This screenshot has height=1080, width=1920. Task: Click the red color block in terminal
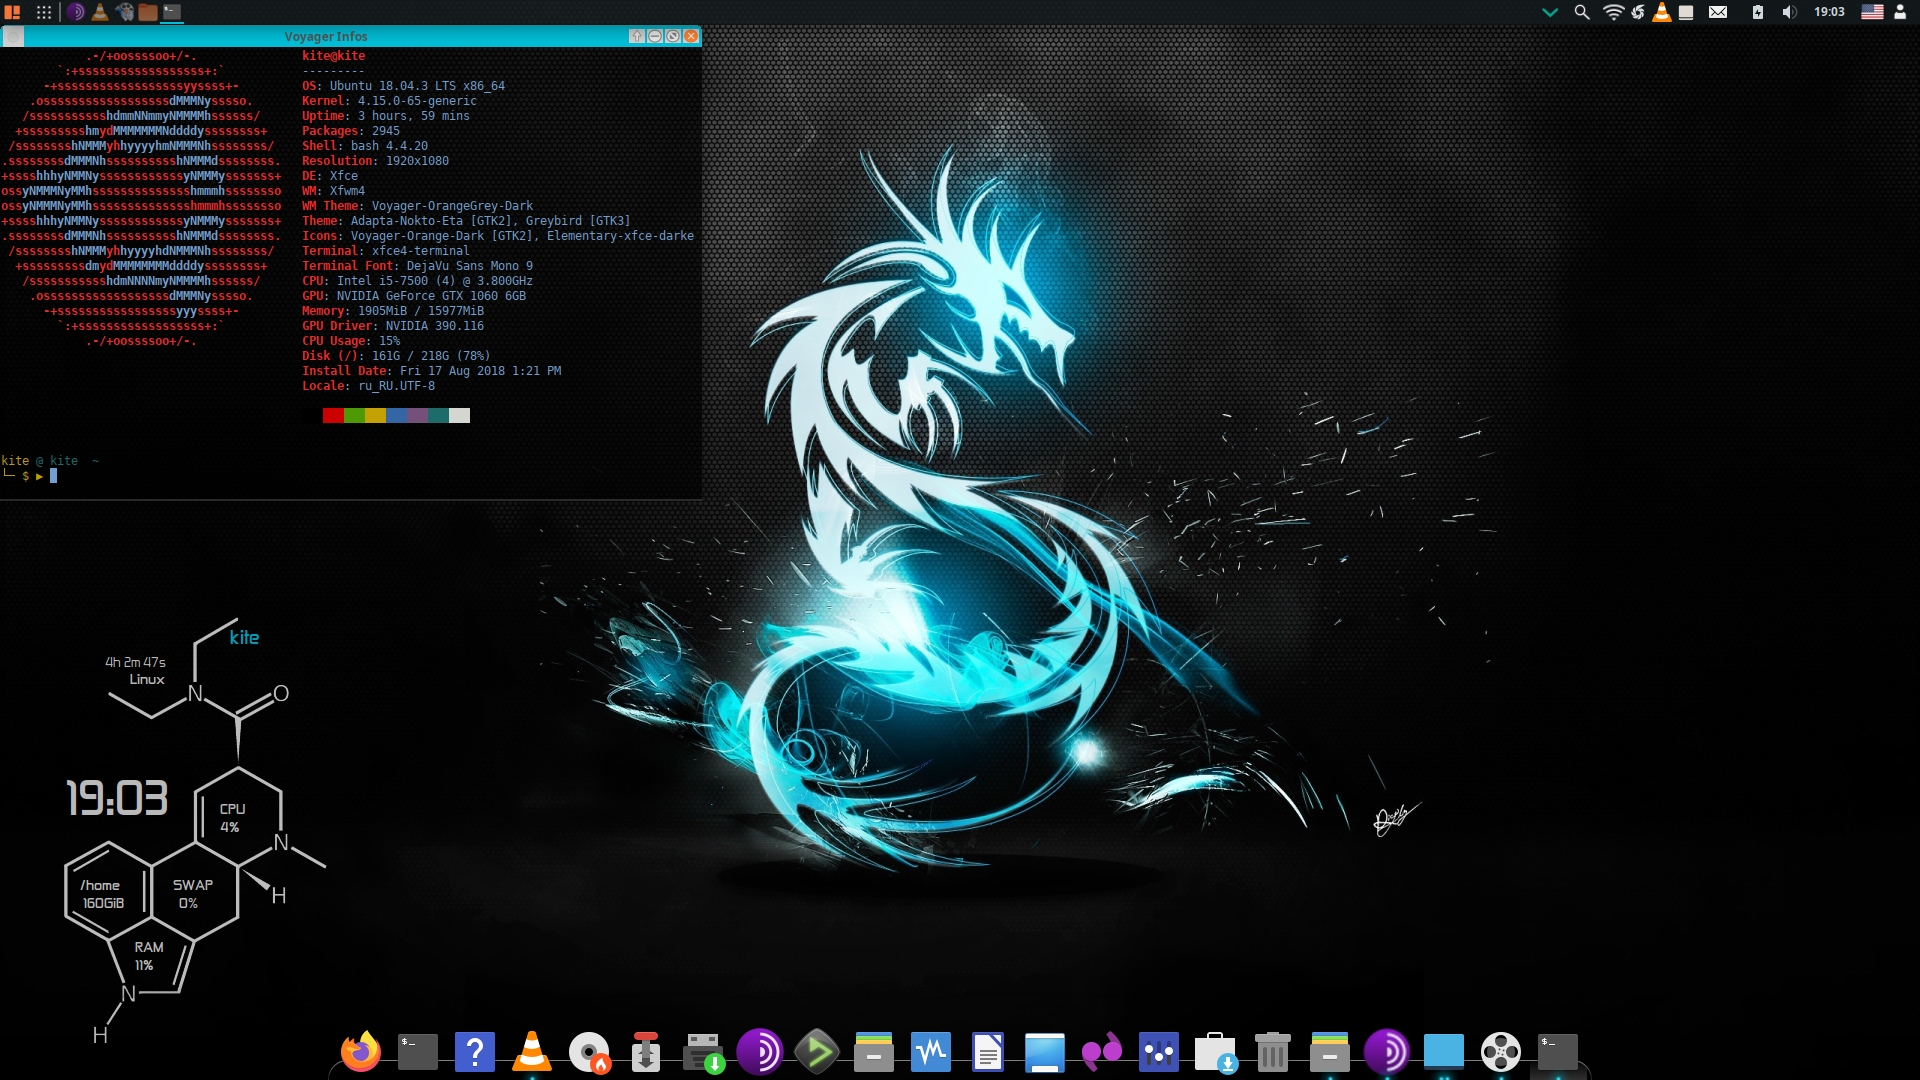333,416
